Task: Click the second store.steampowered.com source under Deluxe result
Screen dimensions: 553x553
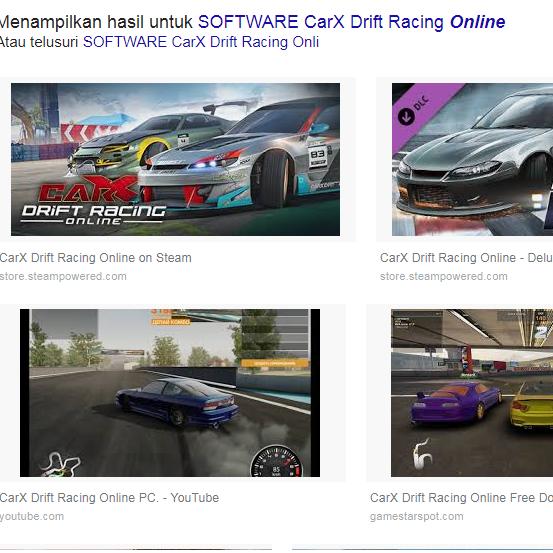Action: (444, 276)
